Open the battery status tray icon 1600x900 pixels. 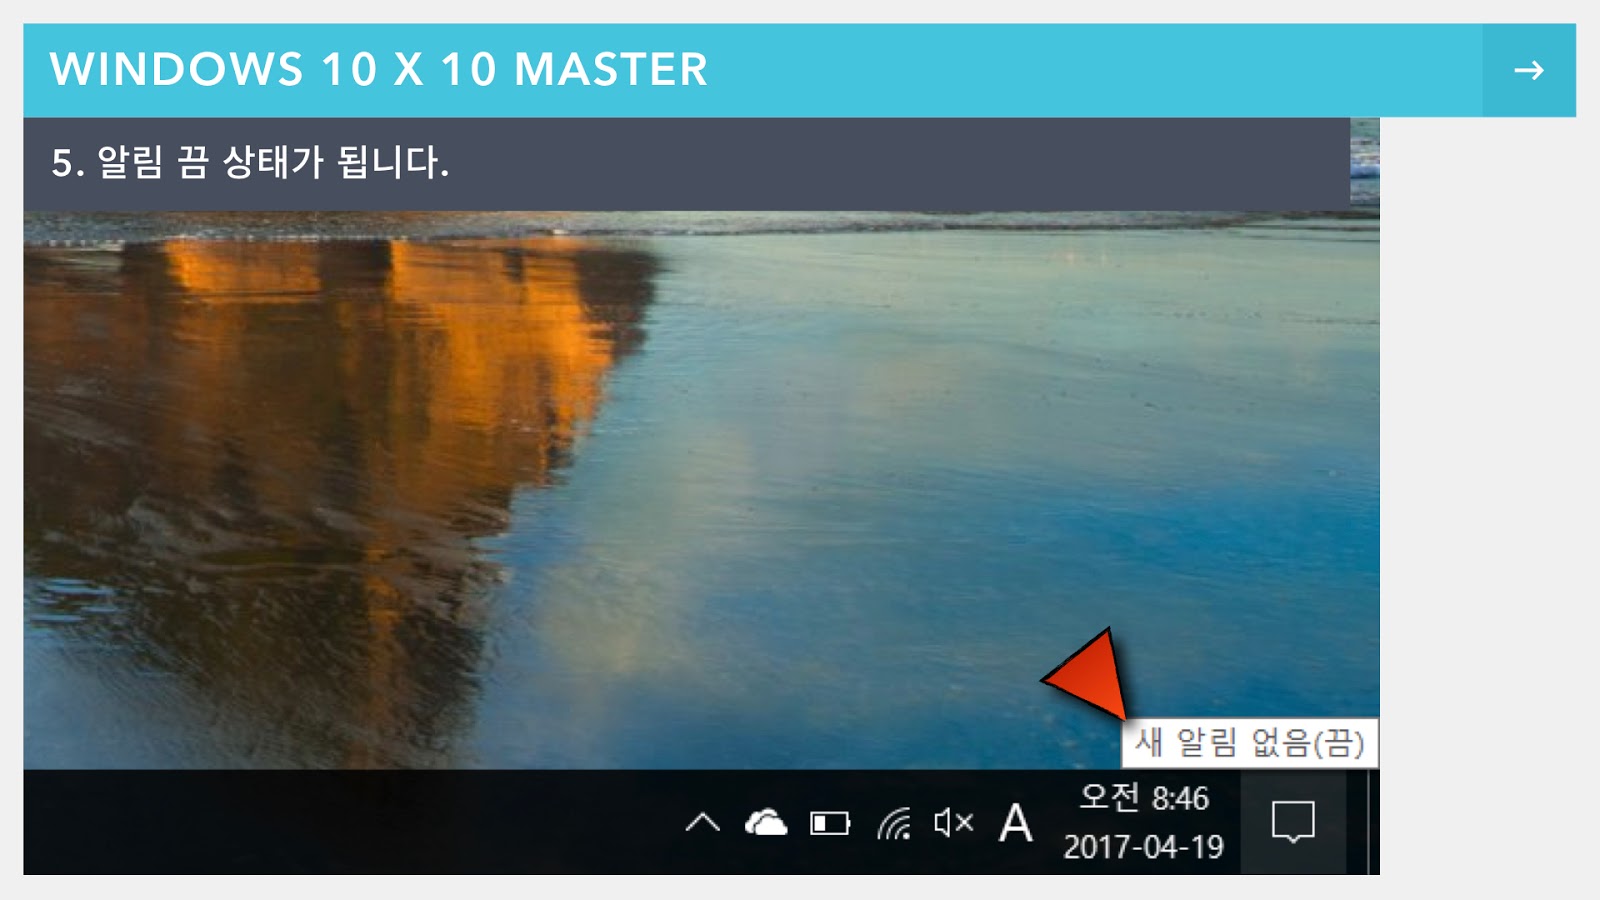[x=830, y=823]
